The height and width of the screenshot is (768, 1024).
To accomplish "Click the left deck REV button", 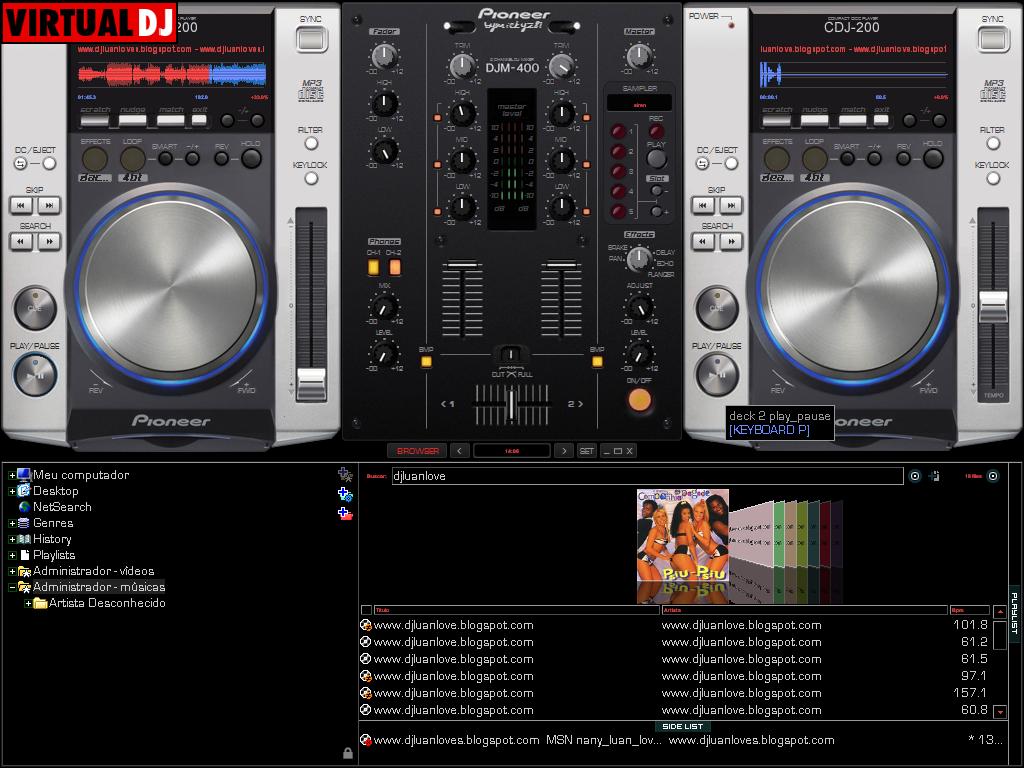I will pos(221,158).
